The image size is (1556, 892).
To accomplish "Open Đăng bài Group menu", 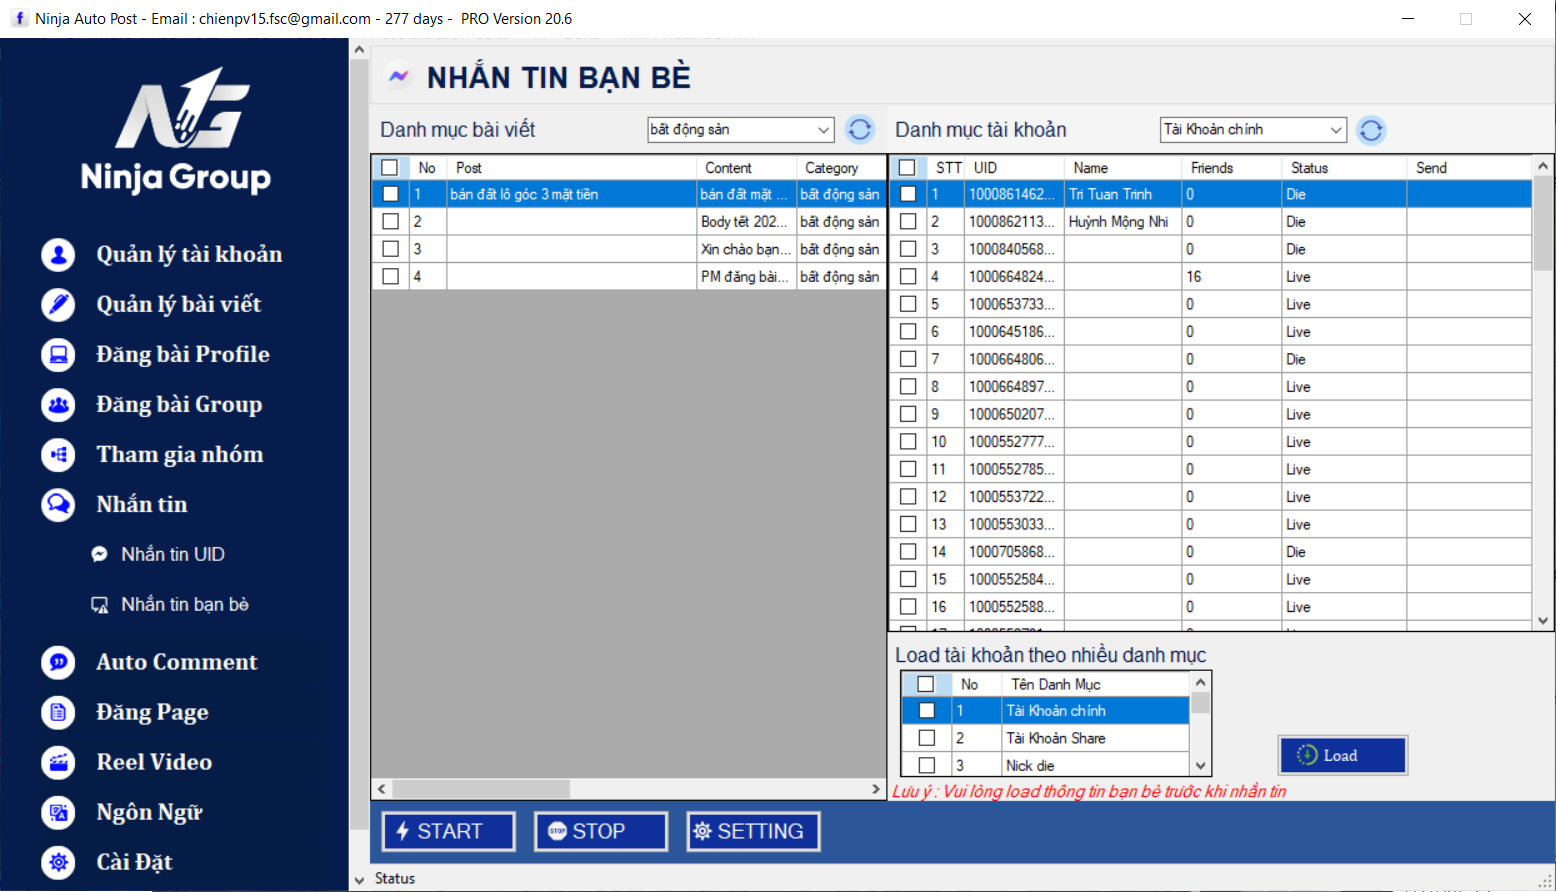I will coord(179,405).
